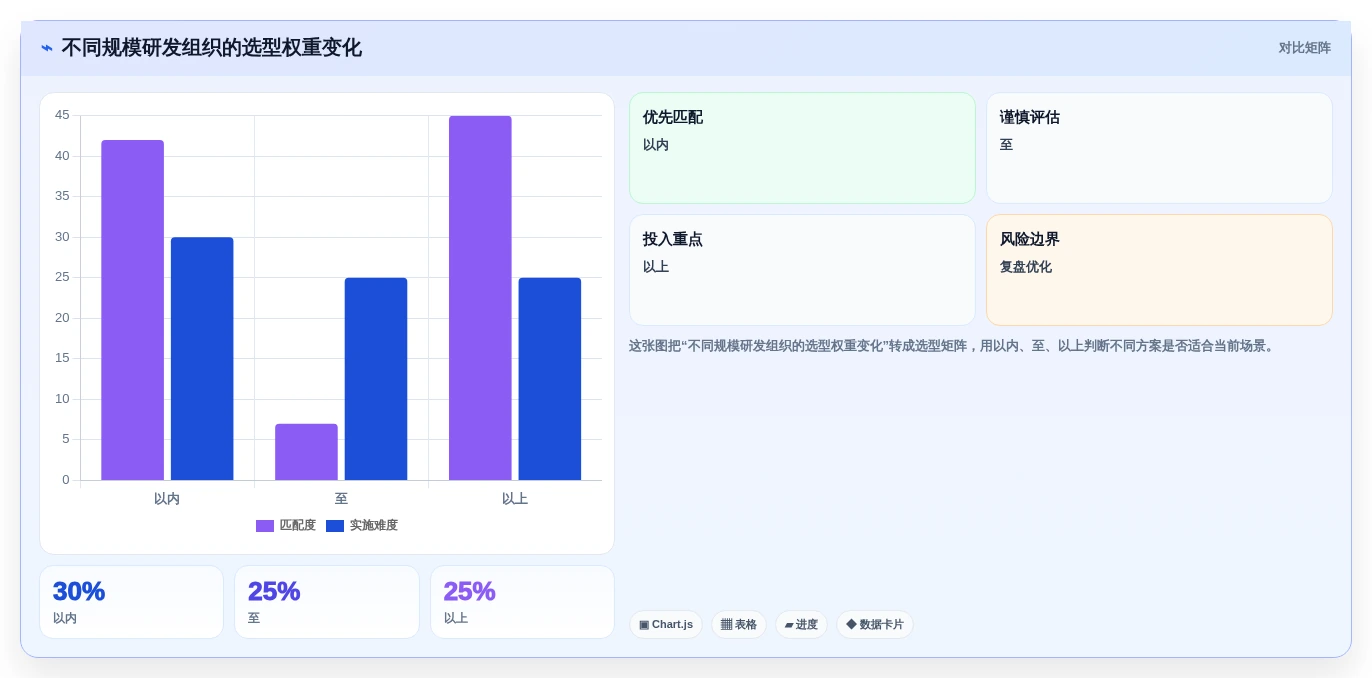The height and width of the screenshot is (678, 1372).
Task: Click the purple 25% 以上 stat card
Action: click(522, 602)
